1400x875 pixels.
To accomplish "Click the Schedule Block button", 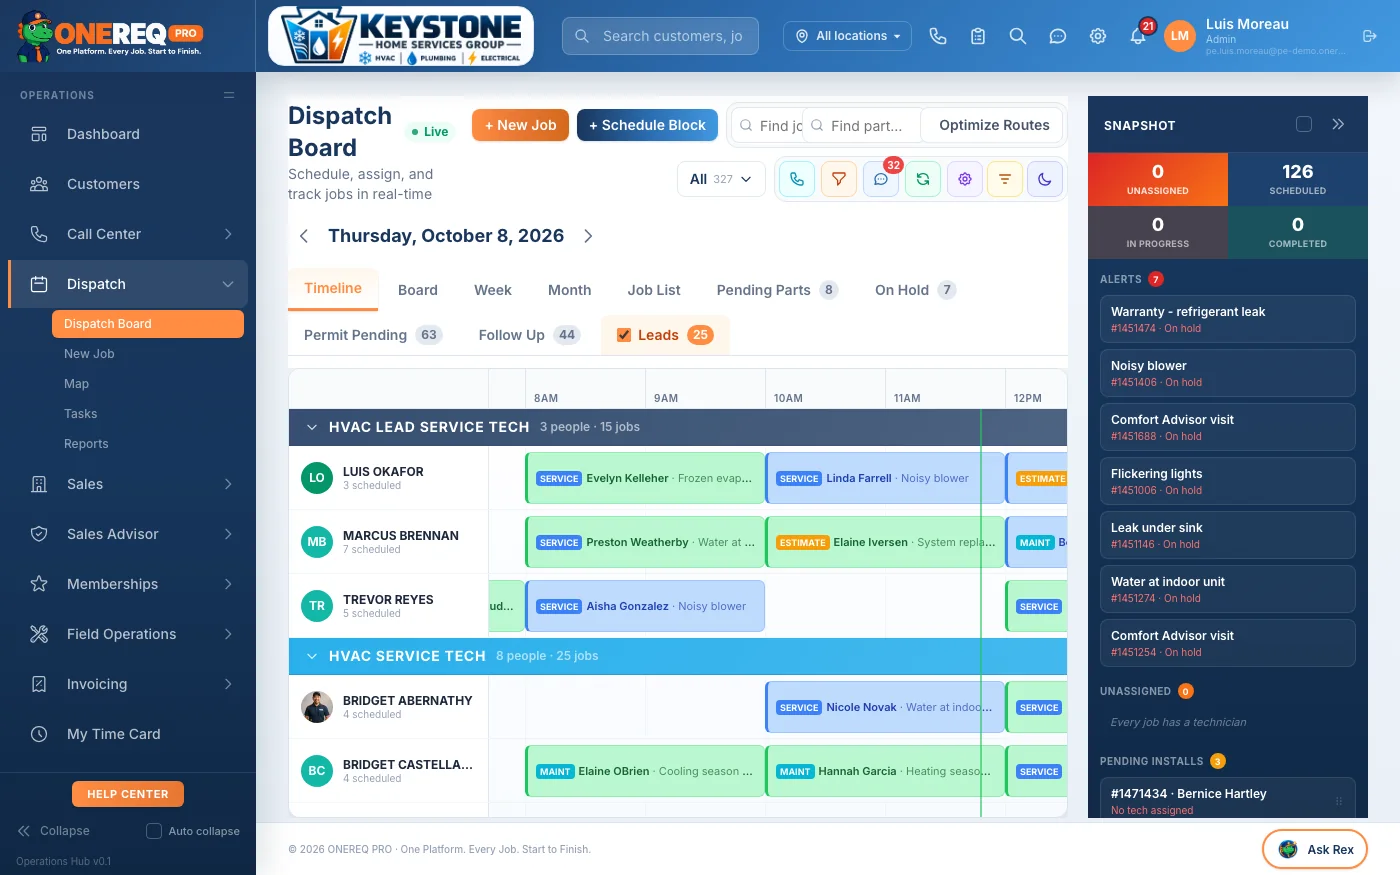I will [x=647, y=125].
